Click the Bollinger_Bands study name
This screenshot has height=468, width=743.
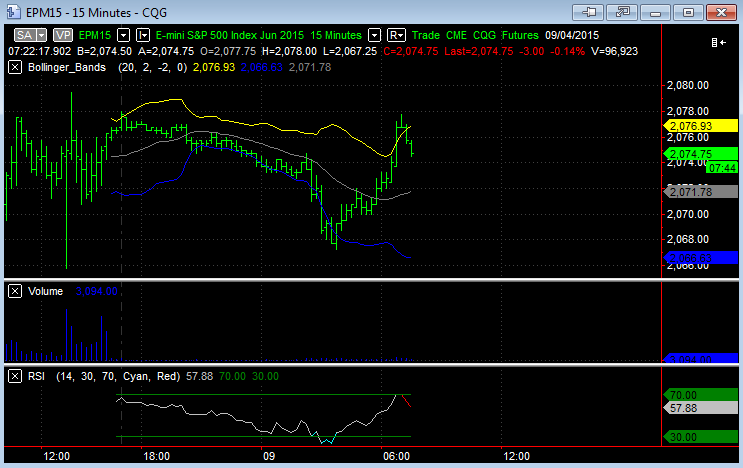click(x=67, y=67)
